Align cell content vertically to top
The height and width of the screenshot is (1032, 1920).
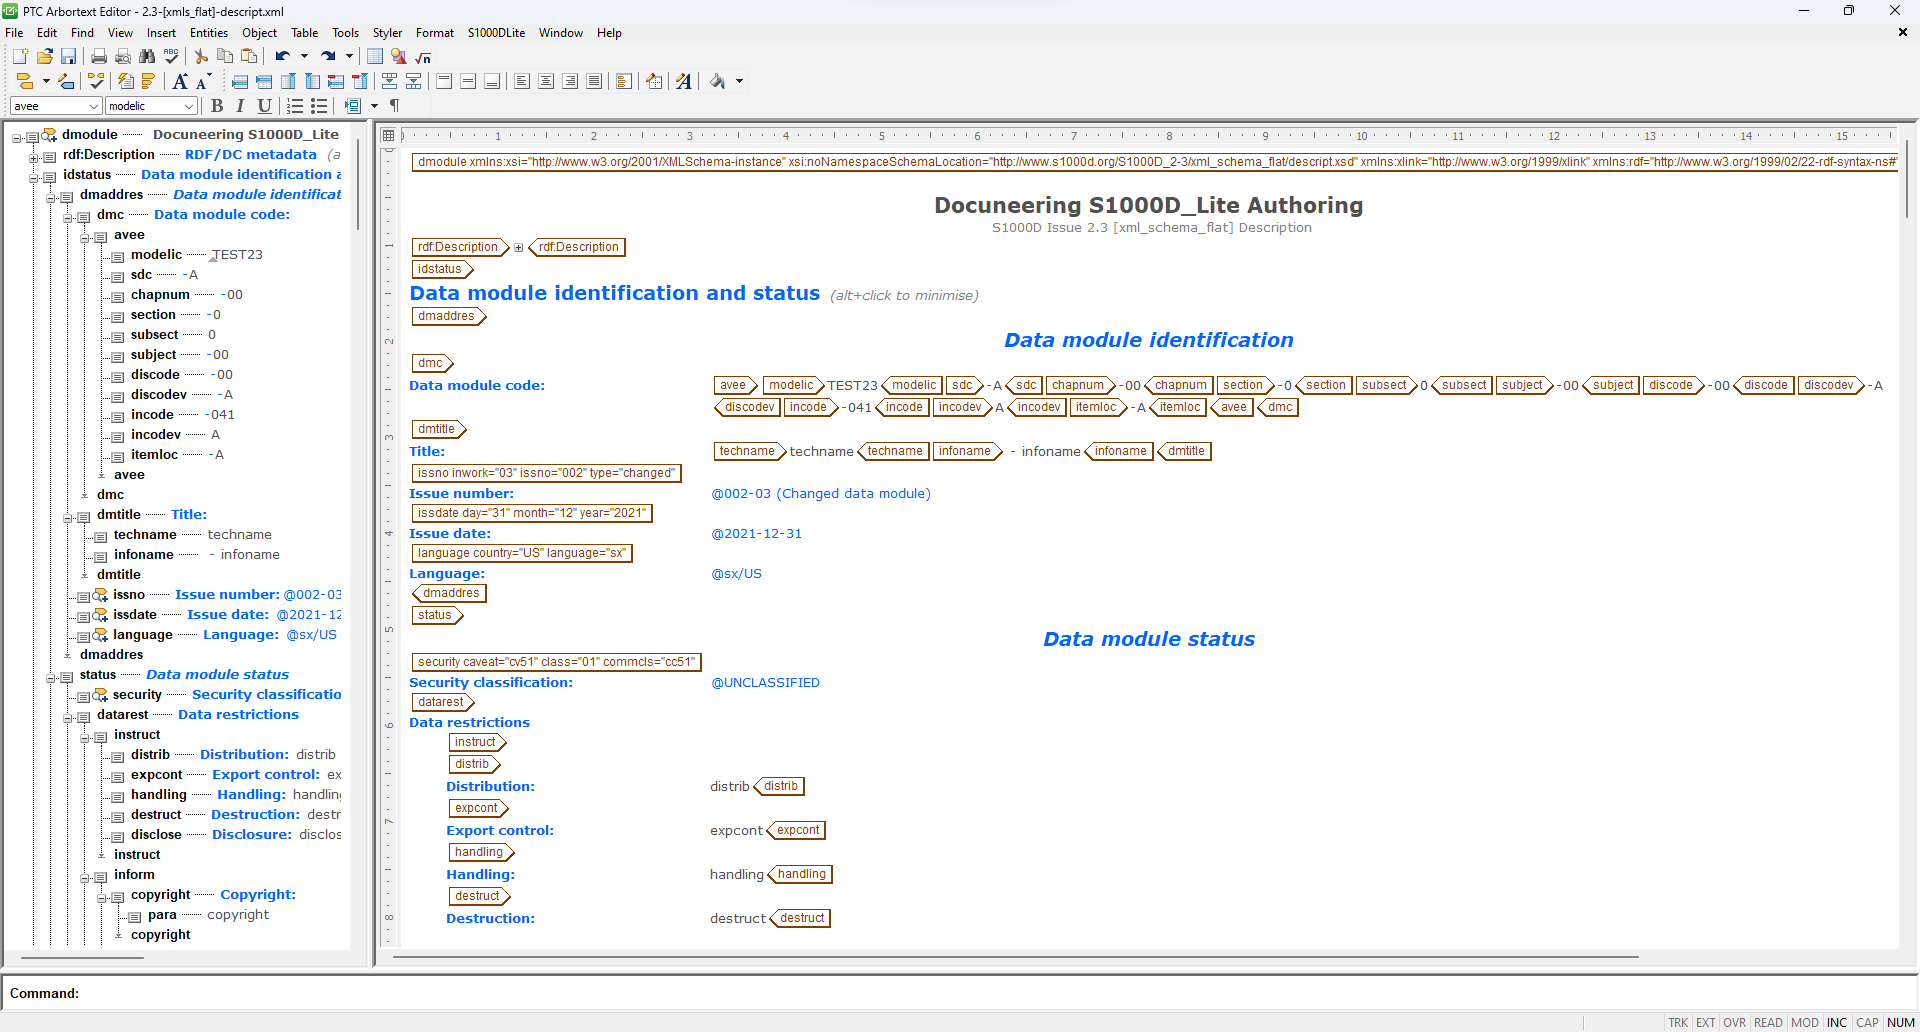444,81
